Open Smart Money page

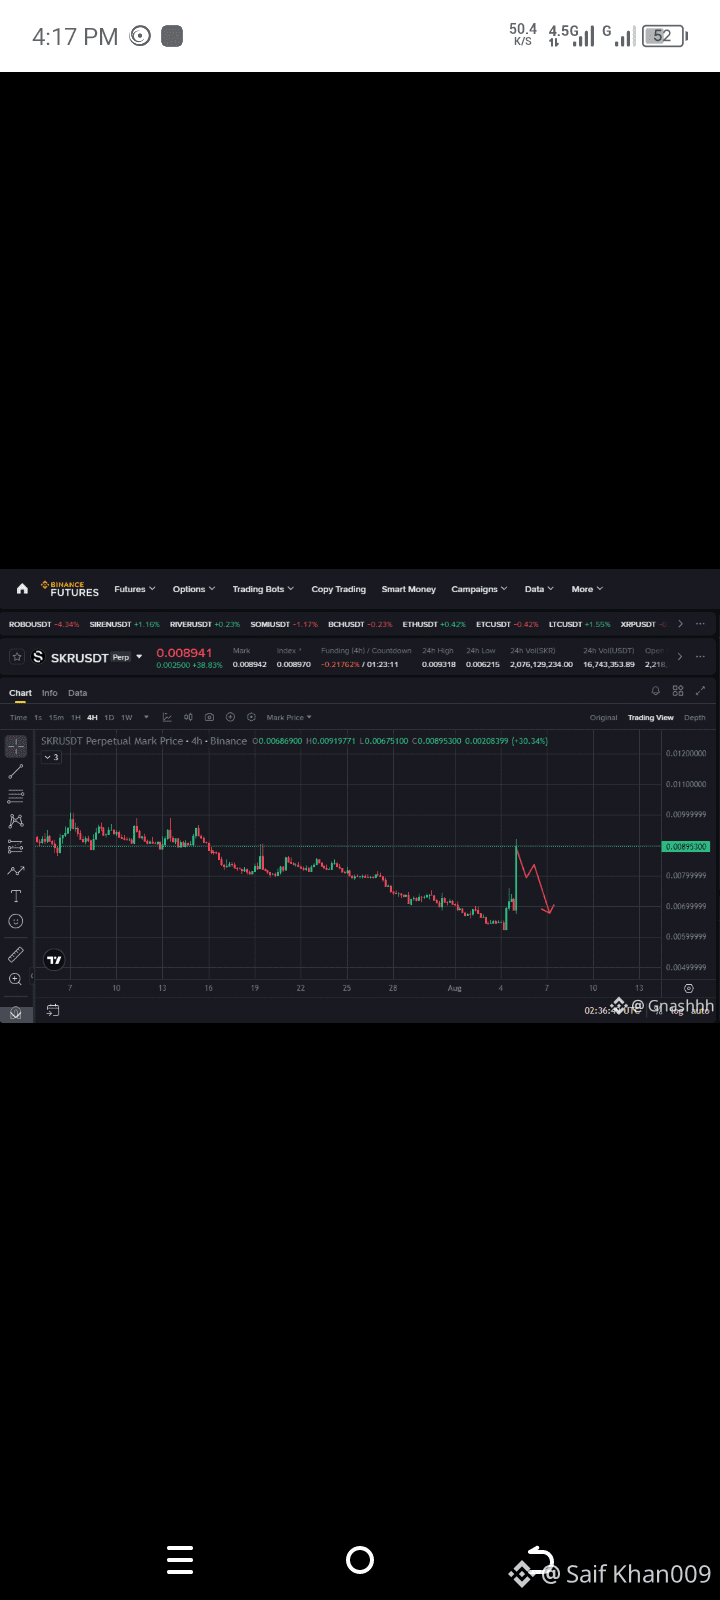pyautogui.click(x=408, y=589)
